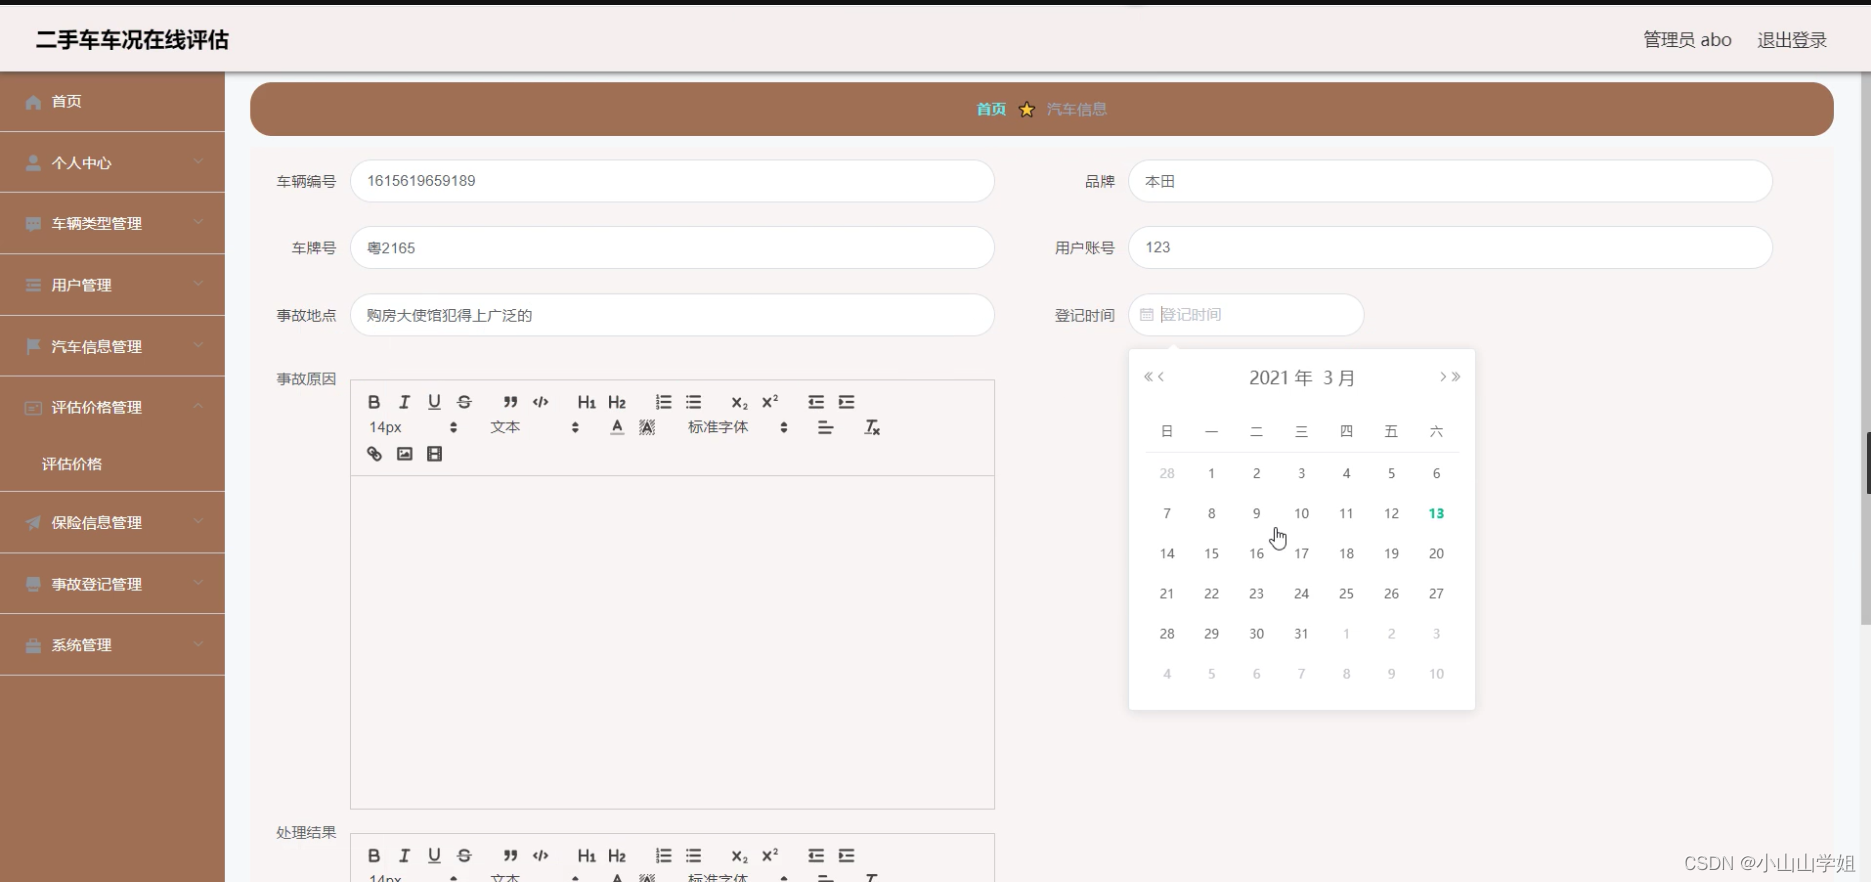Go to previous year in the calendar
This screenshot has height=882, width=1871.
(x=1149, y=377)
